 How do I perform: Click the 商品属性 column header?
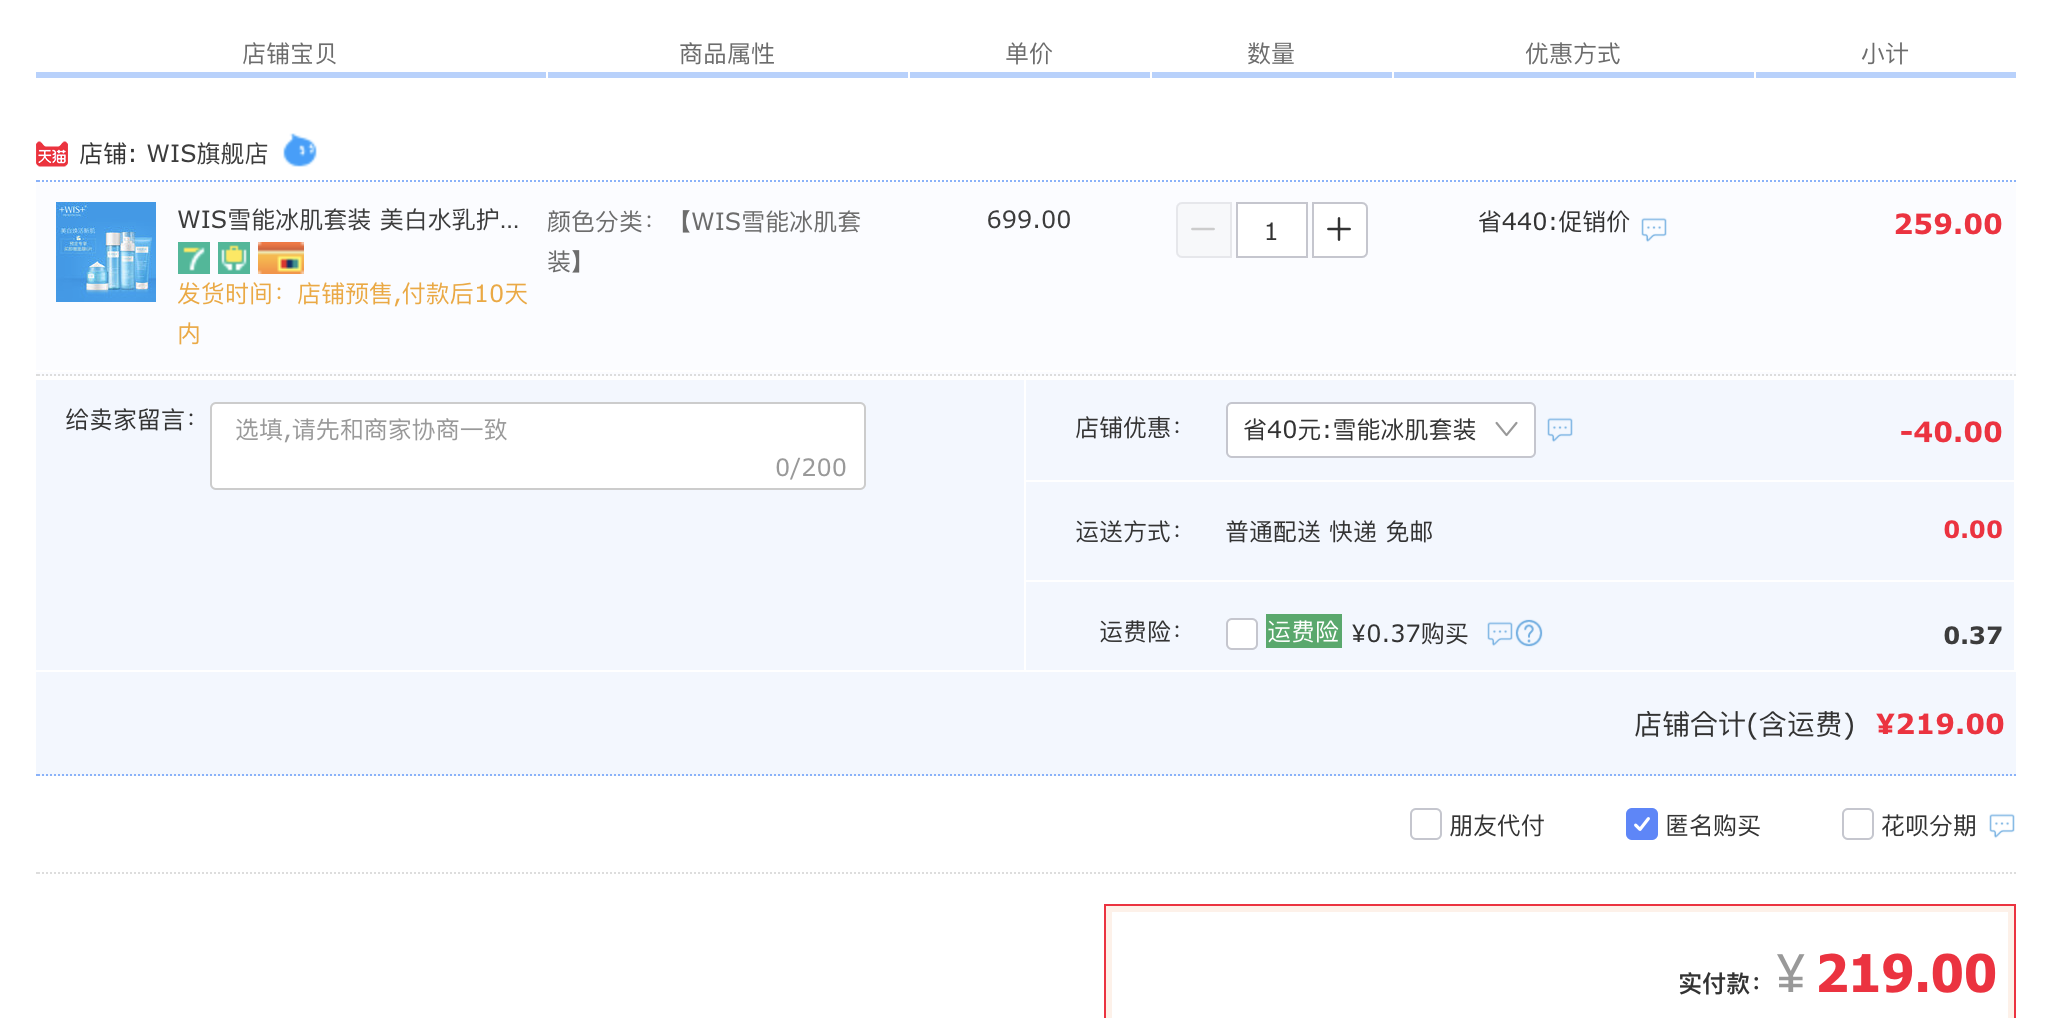coord(727,54)
